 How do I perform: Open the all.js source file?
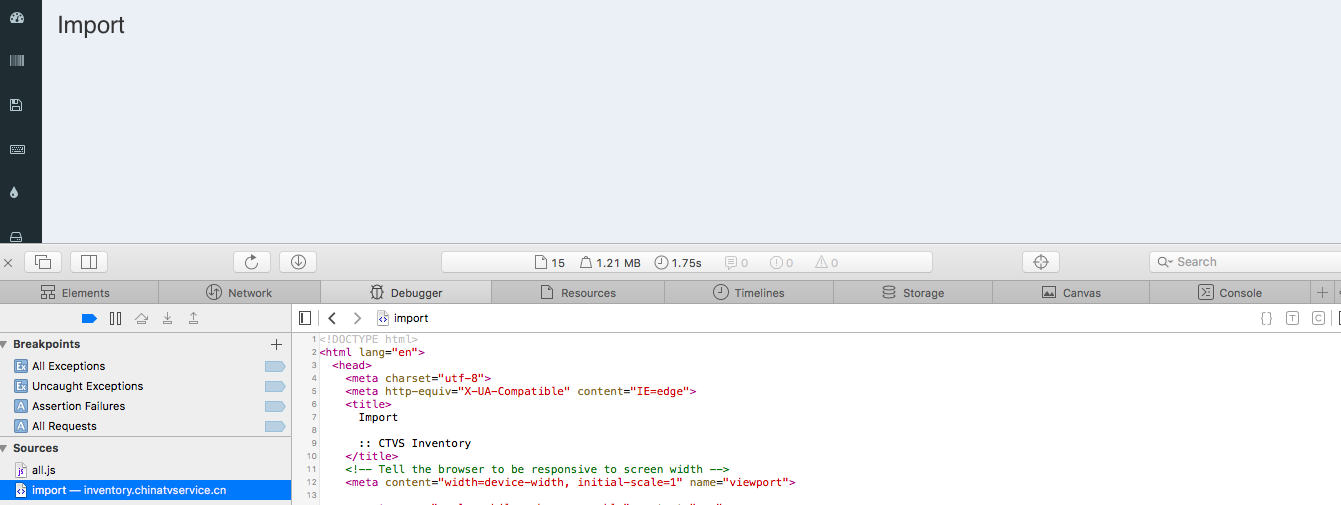145,469
